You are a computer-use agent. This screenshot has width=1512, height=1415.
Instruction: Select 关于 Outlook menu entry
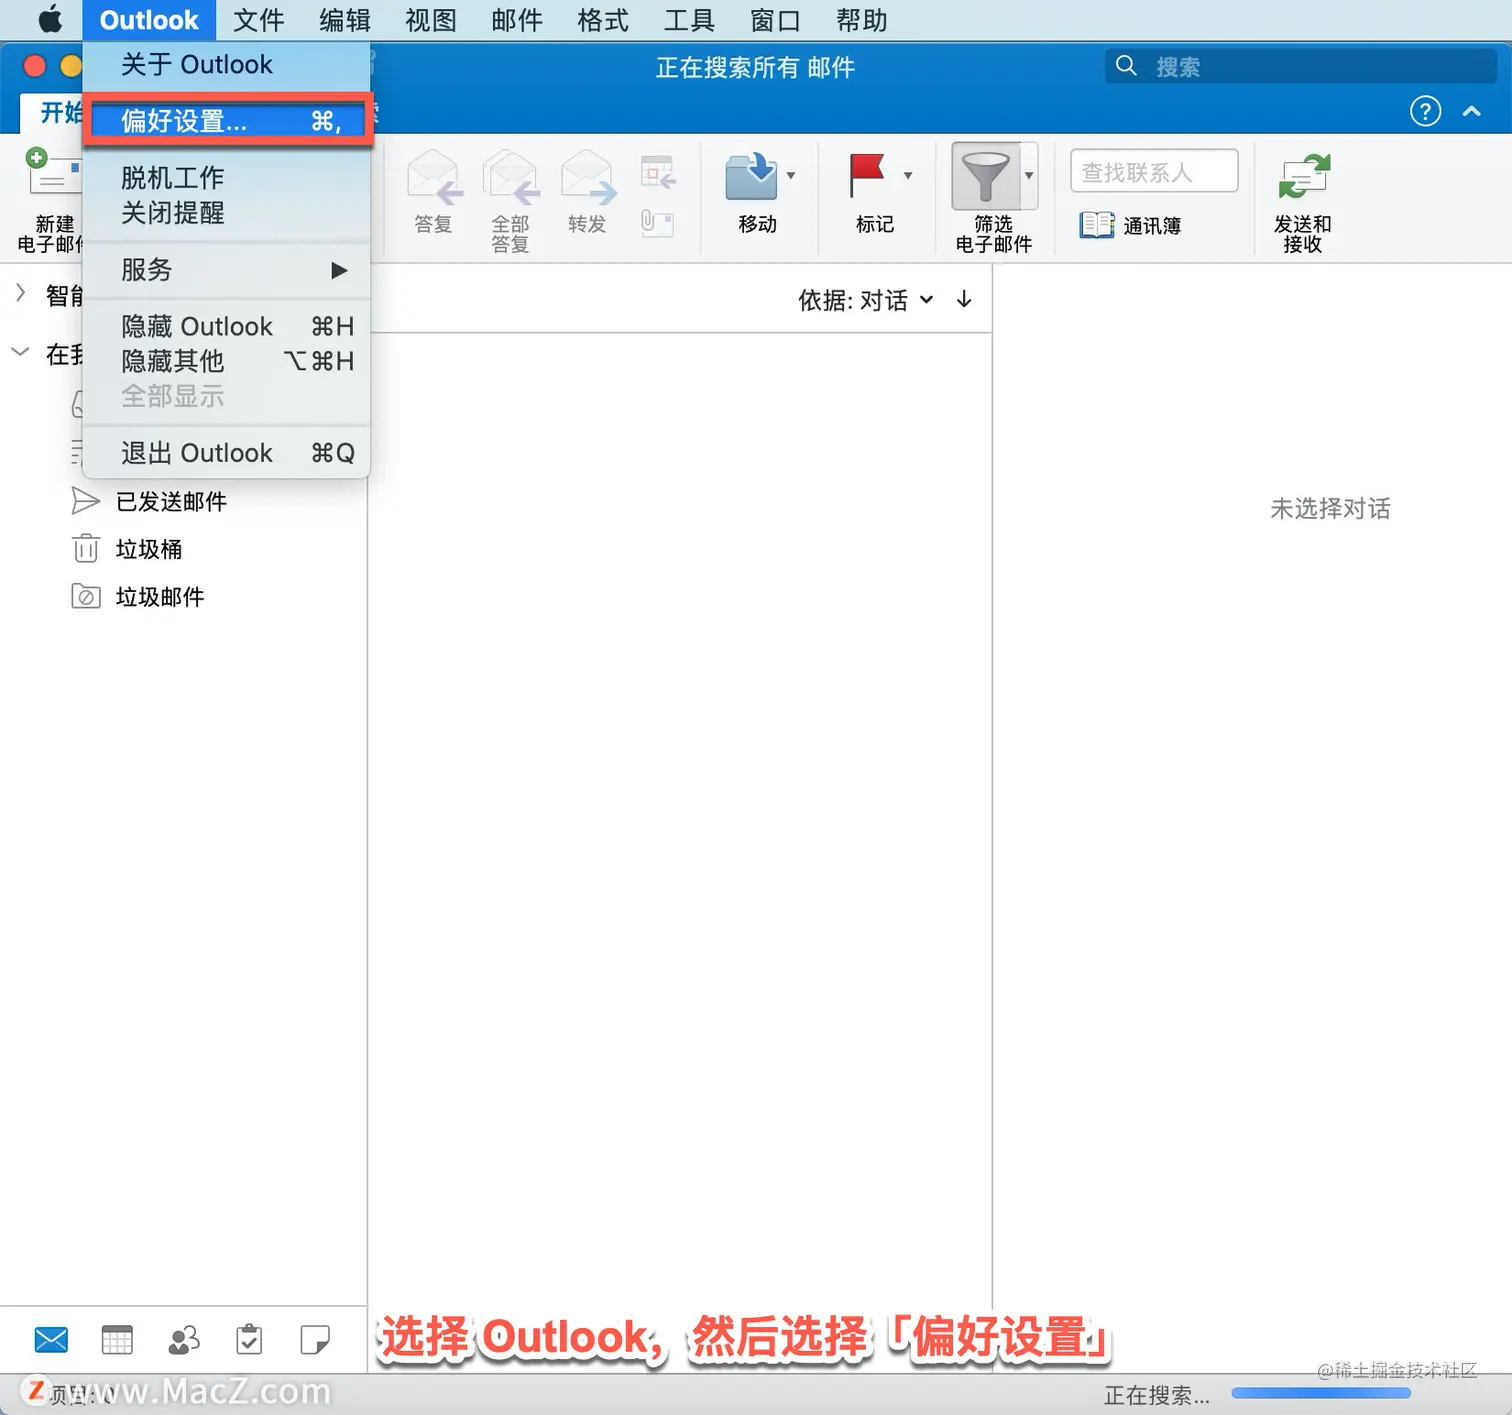227,65
